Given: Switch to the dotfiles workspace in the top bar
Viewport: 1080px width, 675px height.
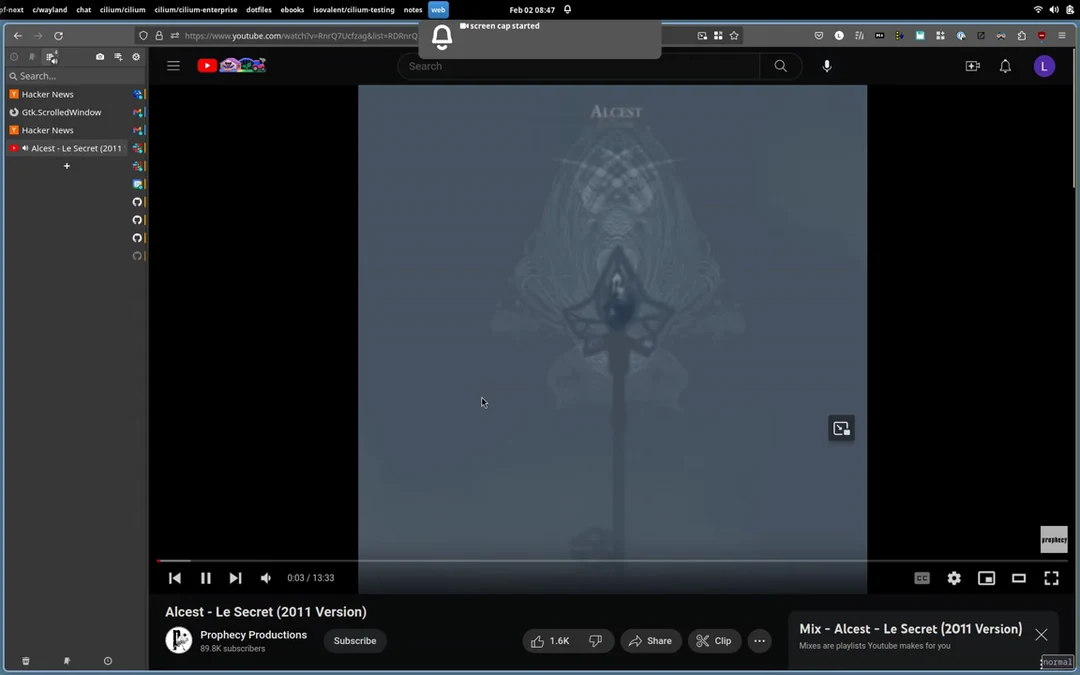Looking at the screenshot, I should [x=258, y=9].
